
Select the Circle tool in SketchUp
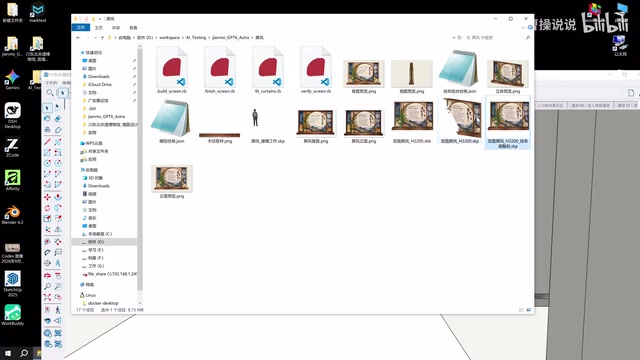click(47, 163)
